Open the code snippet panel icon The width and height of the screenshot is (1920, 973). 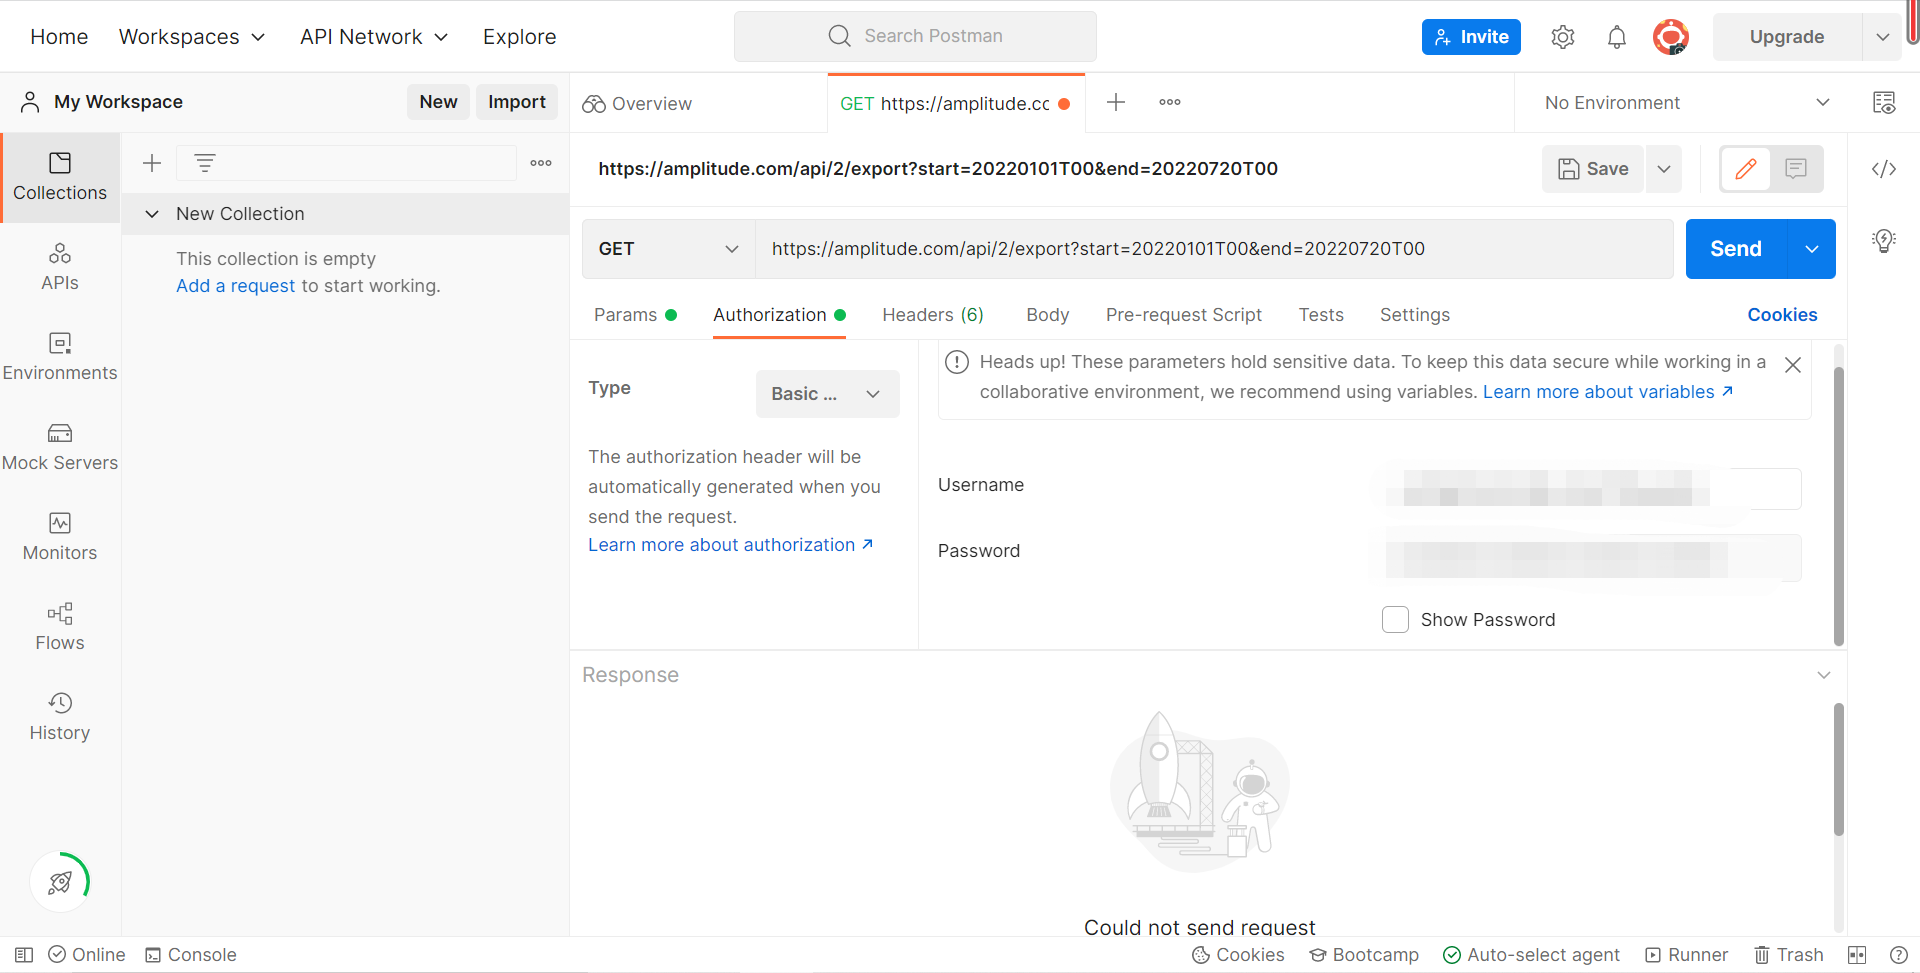click(x=1884, y=169)
